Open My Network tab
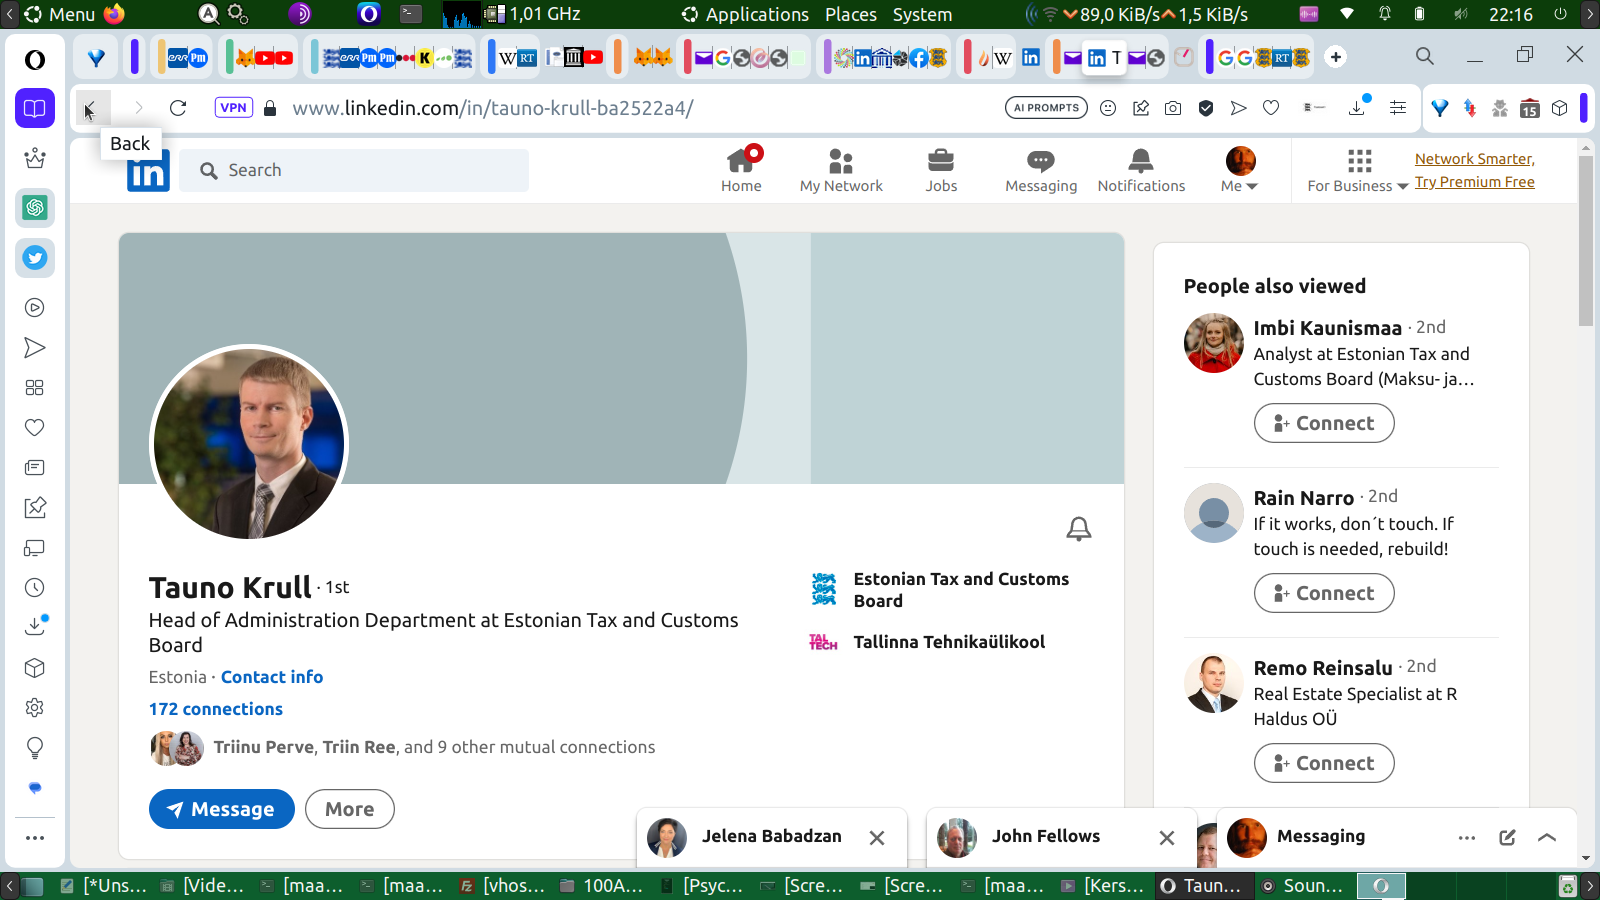1600x900 pixels. tap(841, 170)
